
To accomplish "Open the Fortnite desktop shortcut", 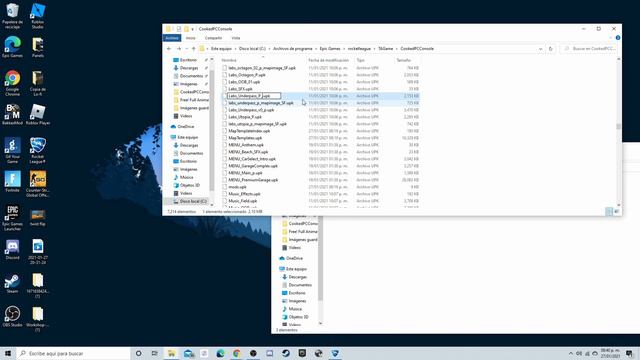I will (x=12, y=182).
